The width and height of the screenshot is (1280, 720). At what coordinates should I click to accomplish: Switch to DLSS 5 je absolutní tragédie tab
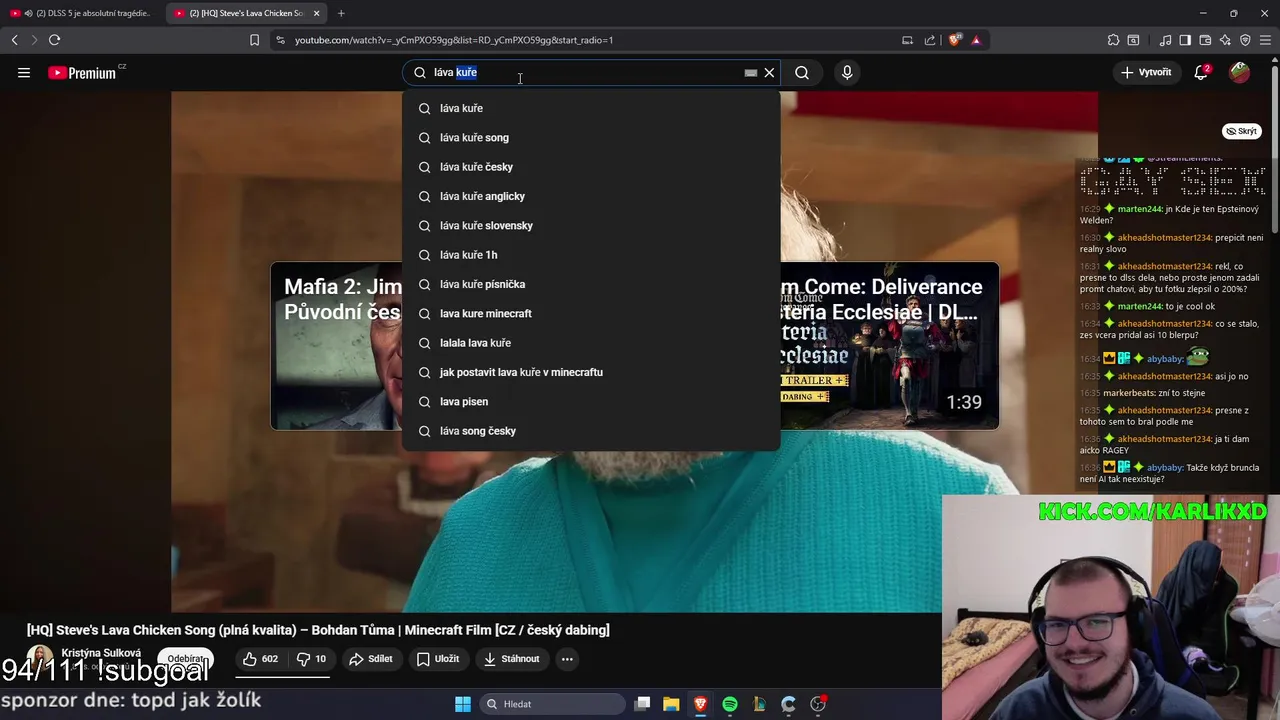click(x=80, y=13)
